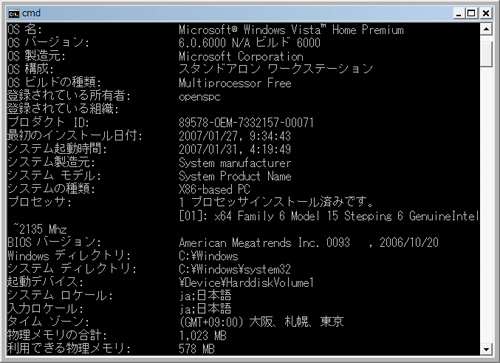The height and width of the screenshot is (363, 500).
Task: Click the scrollbar up arrow
Action: tap(486, 29)
